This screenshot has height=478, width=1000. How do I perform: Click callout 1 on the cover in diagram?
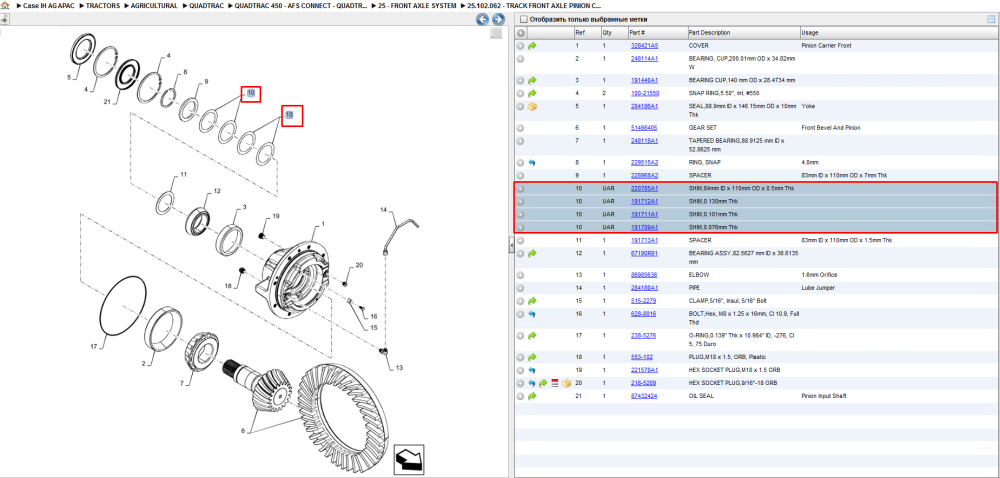(323, 224)
